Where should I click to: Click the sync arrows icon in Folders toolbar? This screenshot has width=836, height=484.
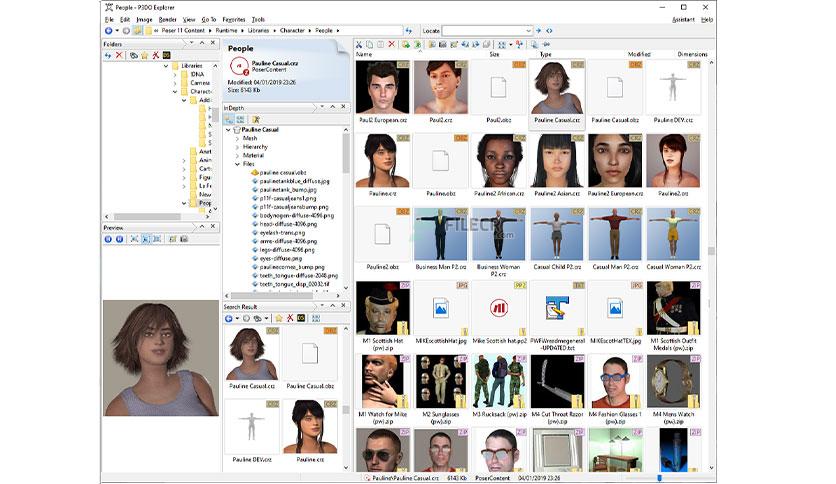108,55
